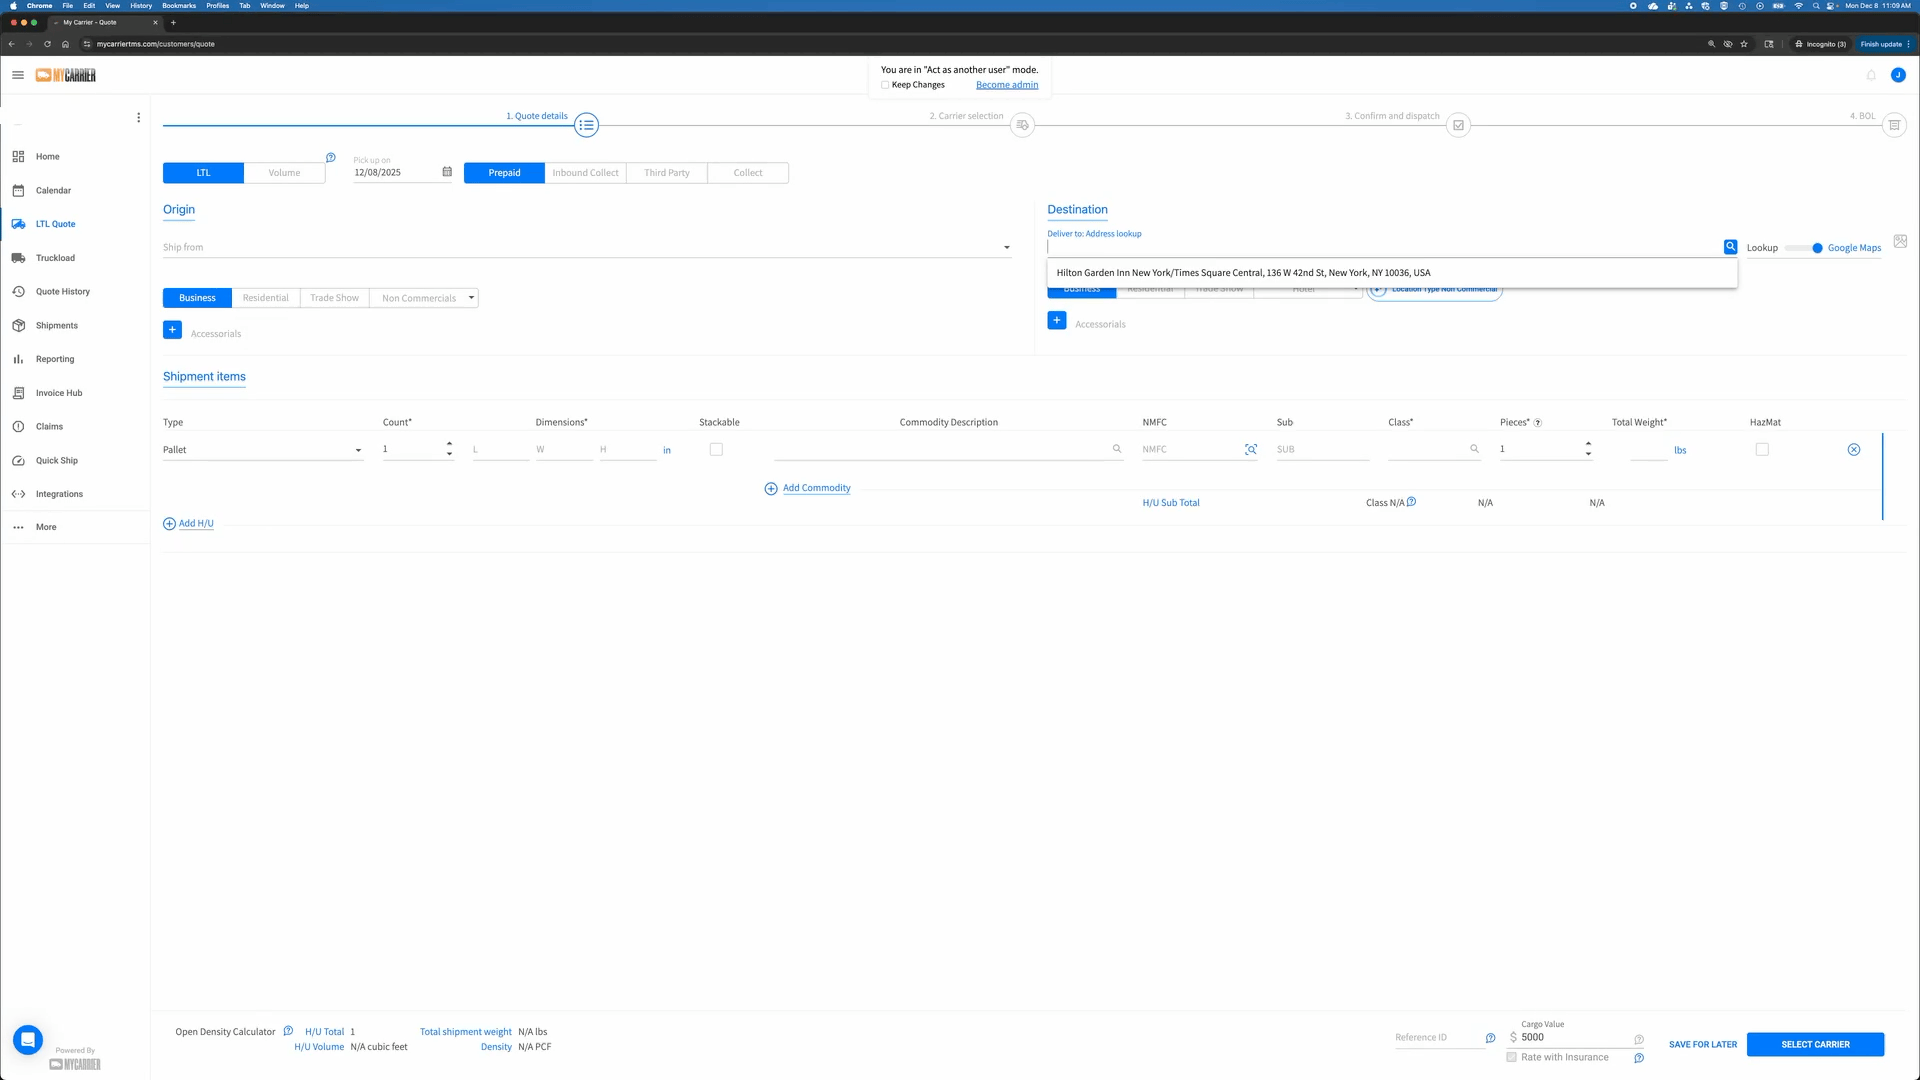The height and width of the screenshot is (1080, 1920).
Task: Select the Volume tab
Action: click(284, 173)
